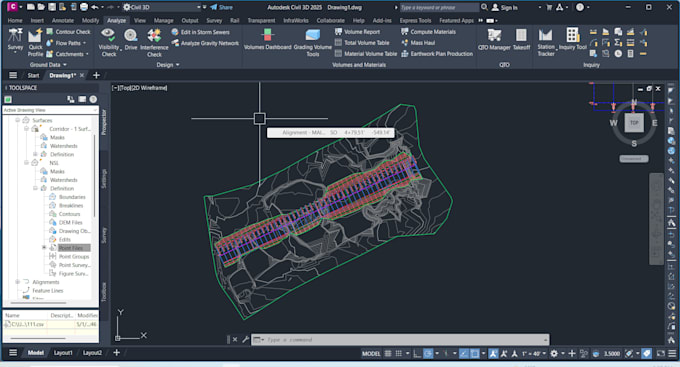The image size is (680, 367).
Task: Click the Undo arrow in quick access toolbar
Action: (95, 7)
